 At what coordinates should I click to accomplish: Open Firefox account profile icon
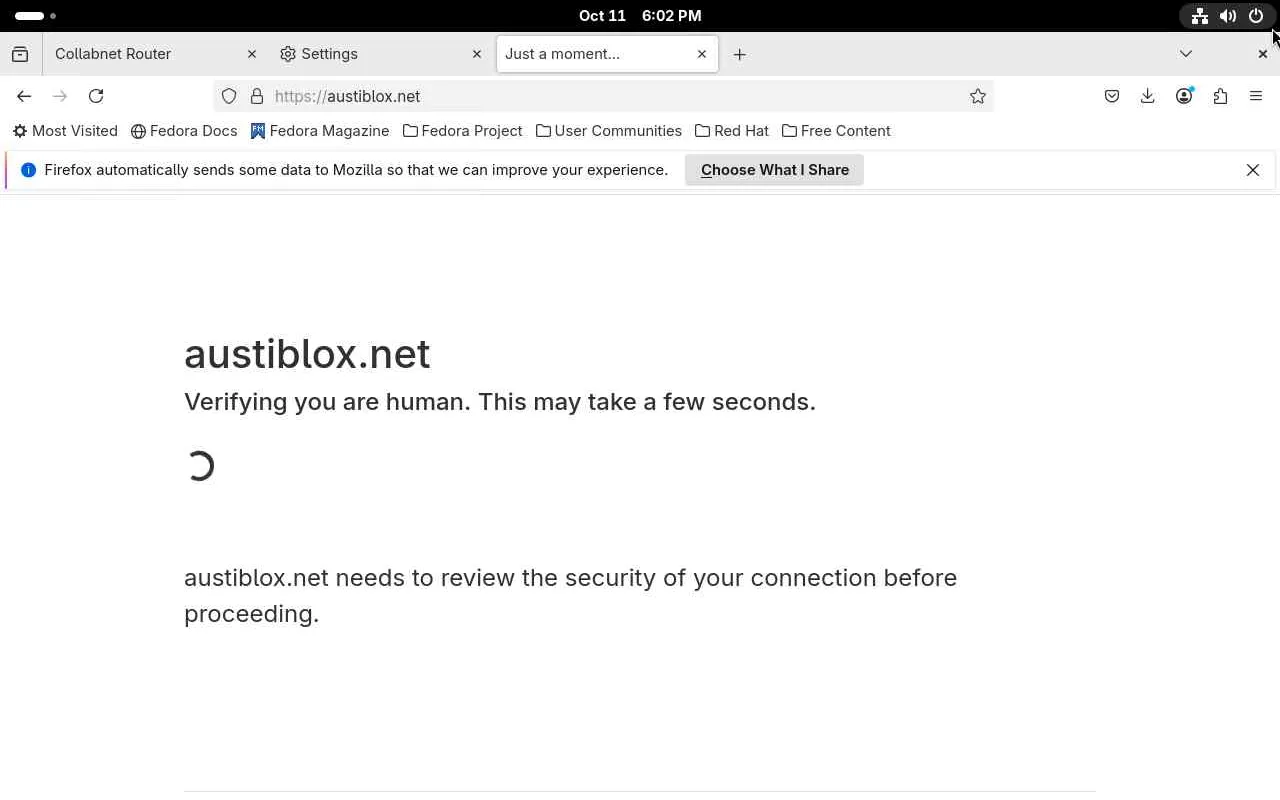pyautogui.click(x=1184, y=96)
